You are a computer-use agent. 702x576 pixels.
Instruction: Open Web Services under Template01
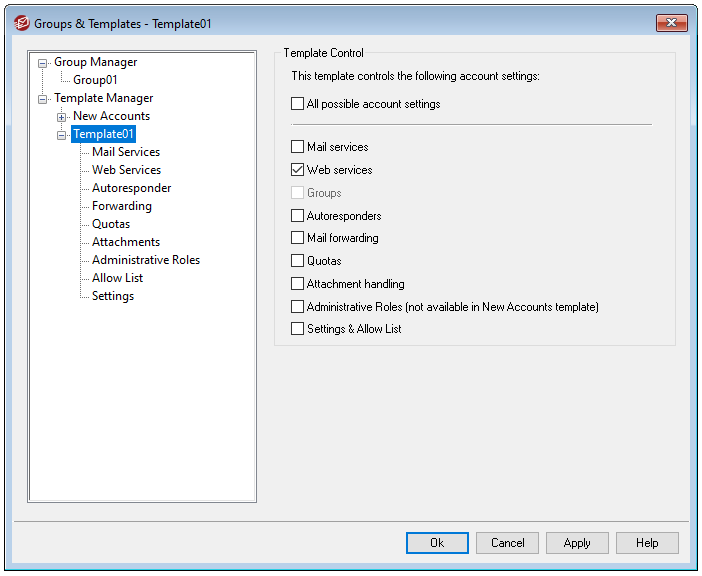[x=126, y=170]
